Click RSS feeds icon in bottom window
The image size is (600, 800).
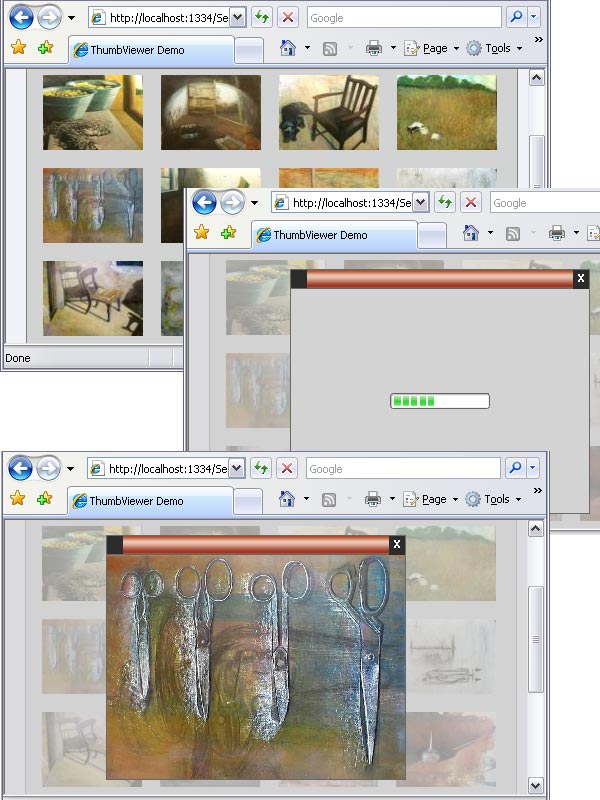[329, 499]
